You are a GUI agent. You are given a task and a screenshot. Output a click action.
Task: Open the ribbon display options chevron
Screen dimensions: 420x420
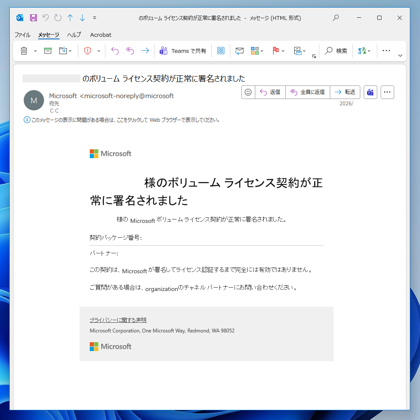click(x=400, y=56)
